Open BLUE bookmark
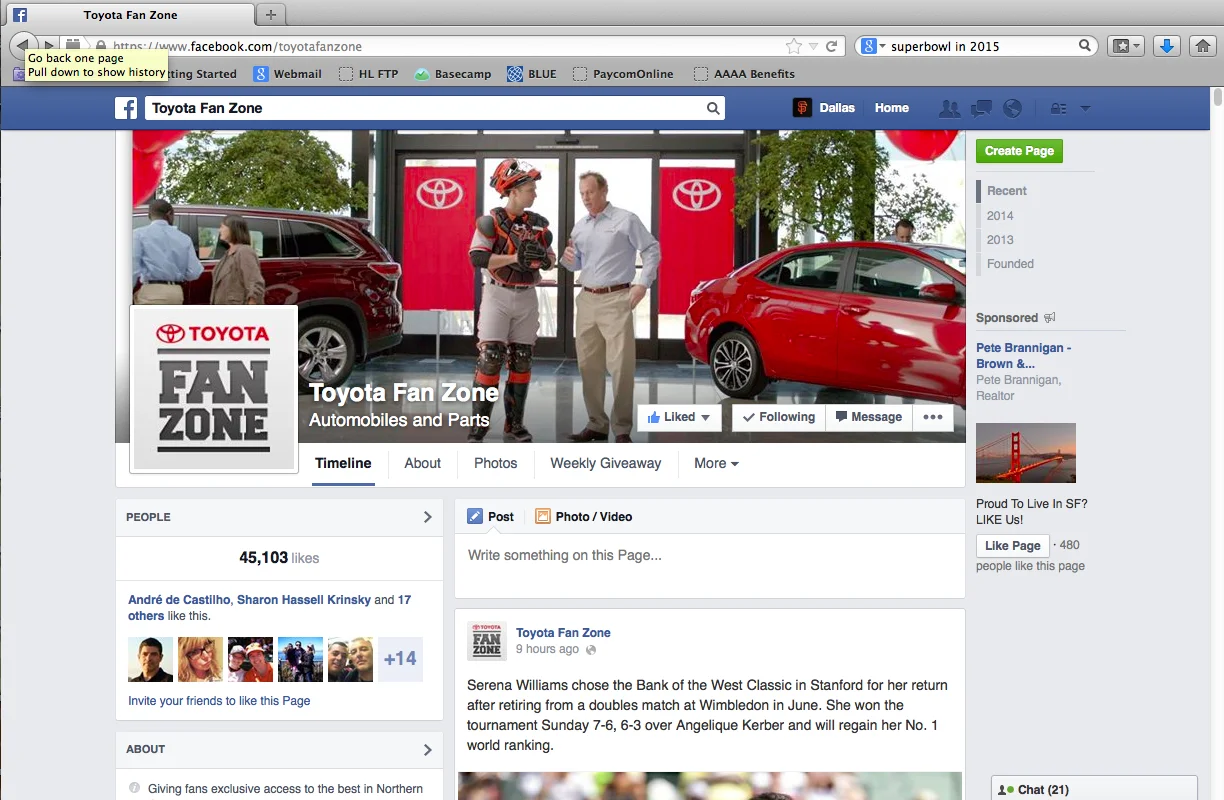 point(532,74)
